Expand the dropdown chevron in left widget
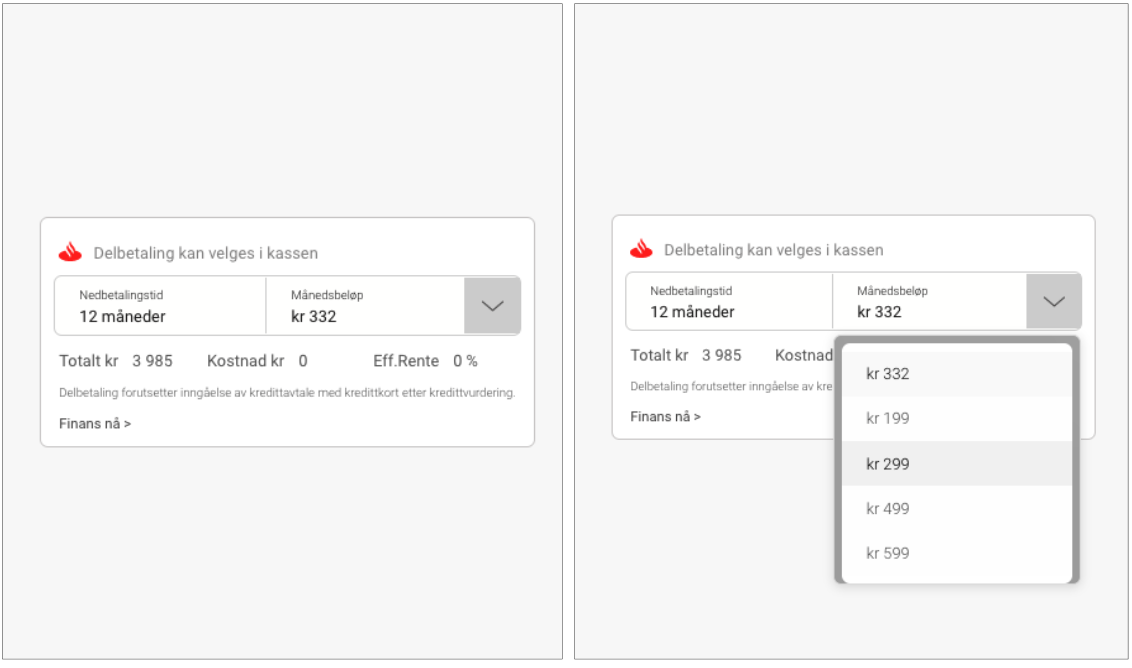 (x=492, y=305)
